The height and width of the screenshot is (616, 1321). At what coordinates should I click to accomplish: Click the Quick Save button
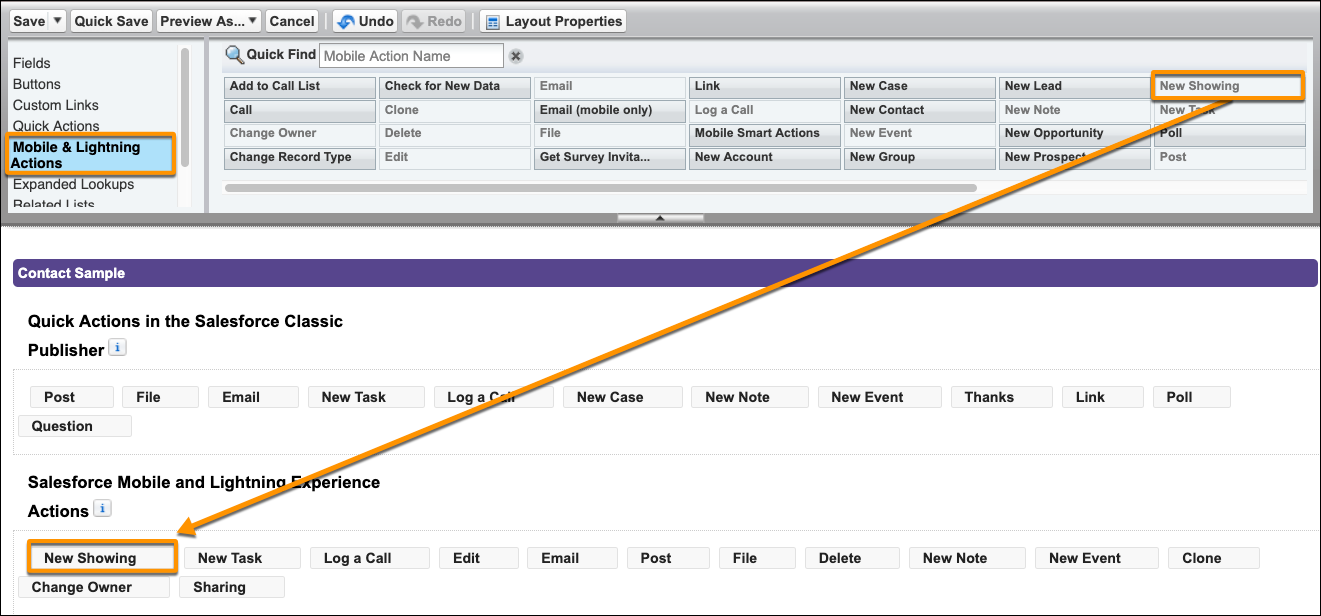(111, 20)
